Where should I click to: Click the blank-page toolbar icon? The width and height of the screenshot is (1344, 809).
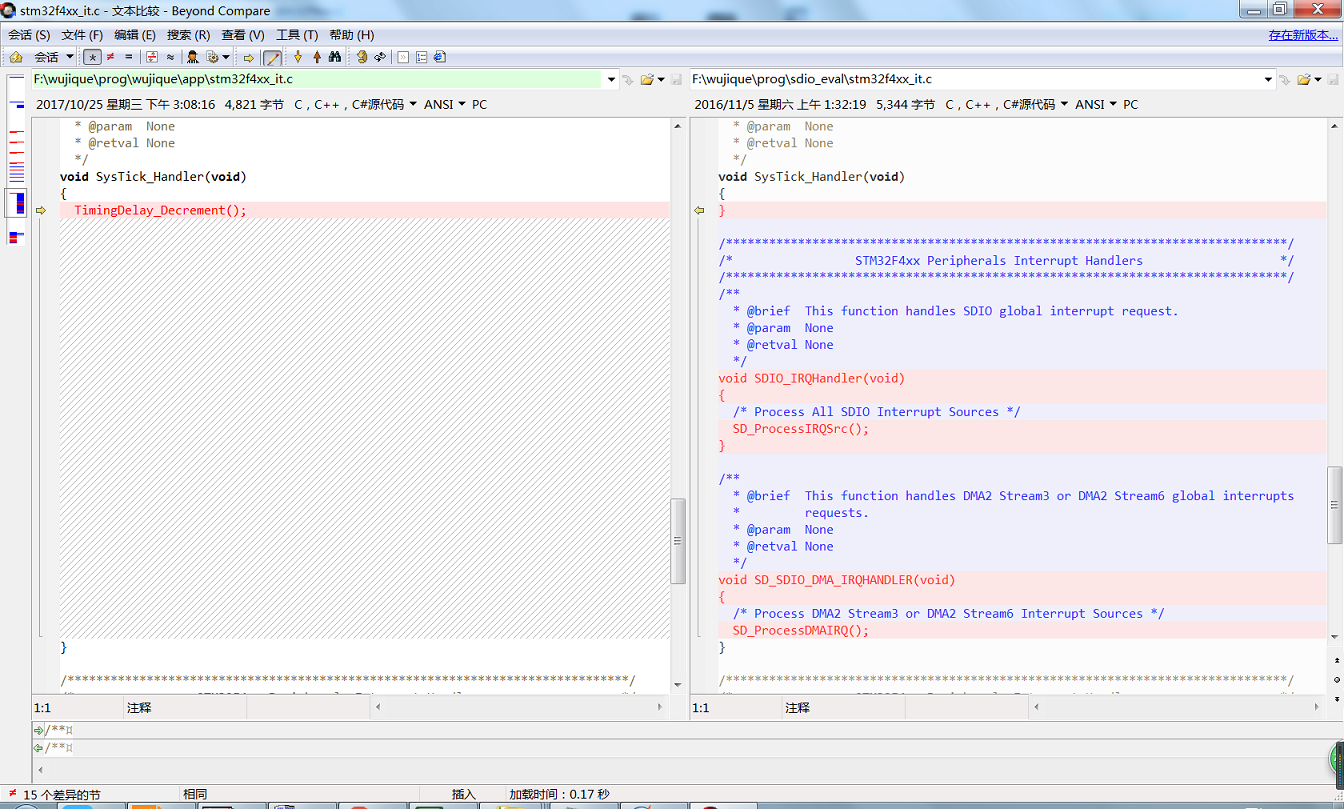pyautogui.click(x=403, y=57)
